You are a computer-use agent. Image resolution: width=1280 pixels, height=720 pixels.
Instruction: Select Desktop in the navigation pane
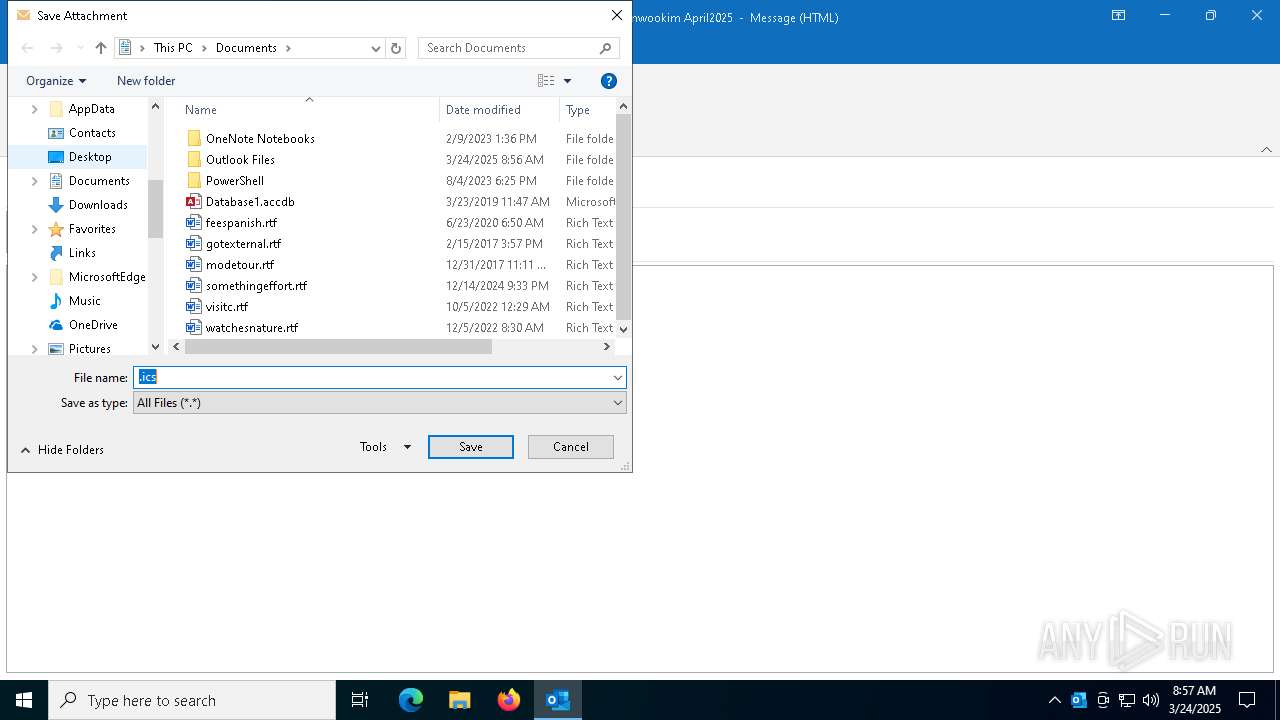[x=90, y=157]
